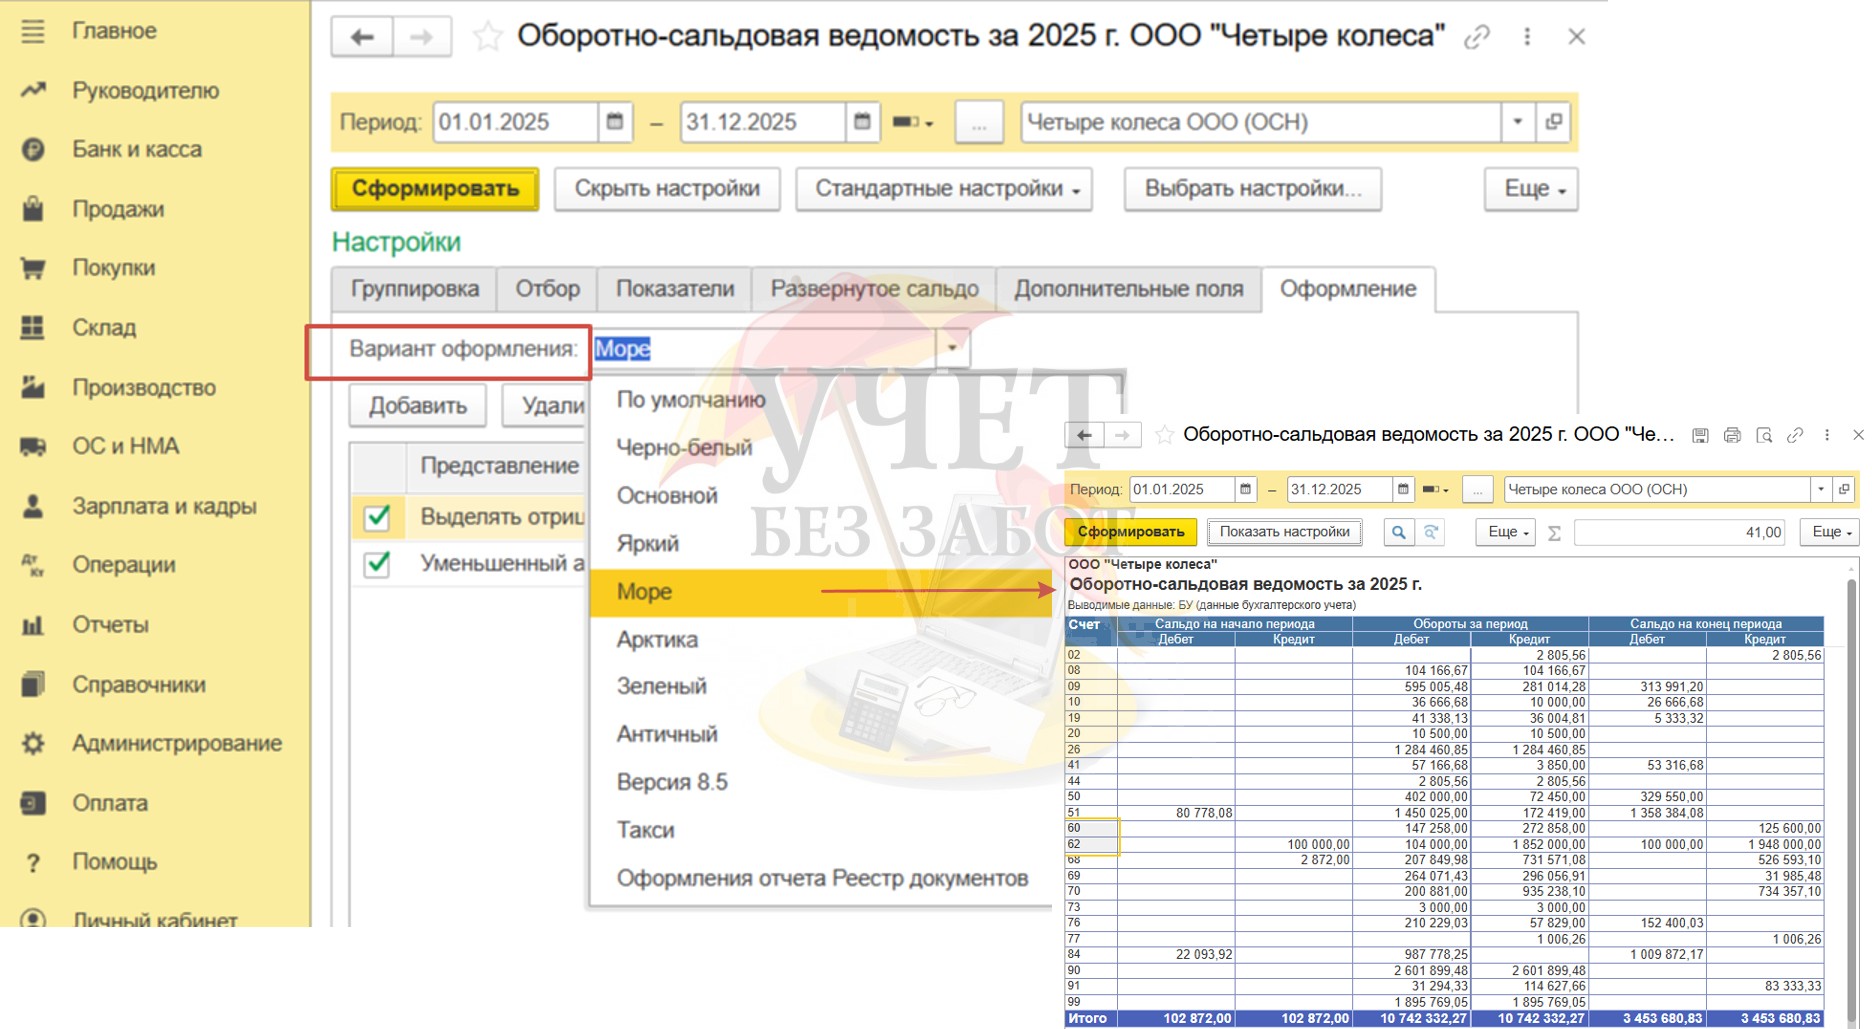
Task: Select the Арктика design variant
Action: click(820, 639)
